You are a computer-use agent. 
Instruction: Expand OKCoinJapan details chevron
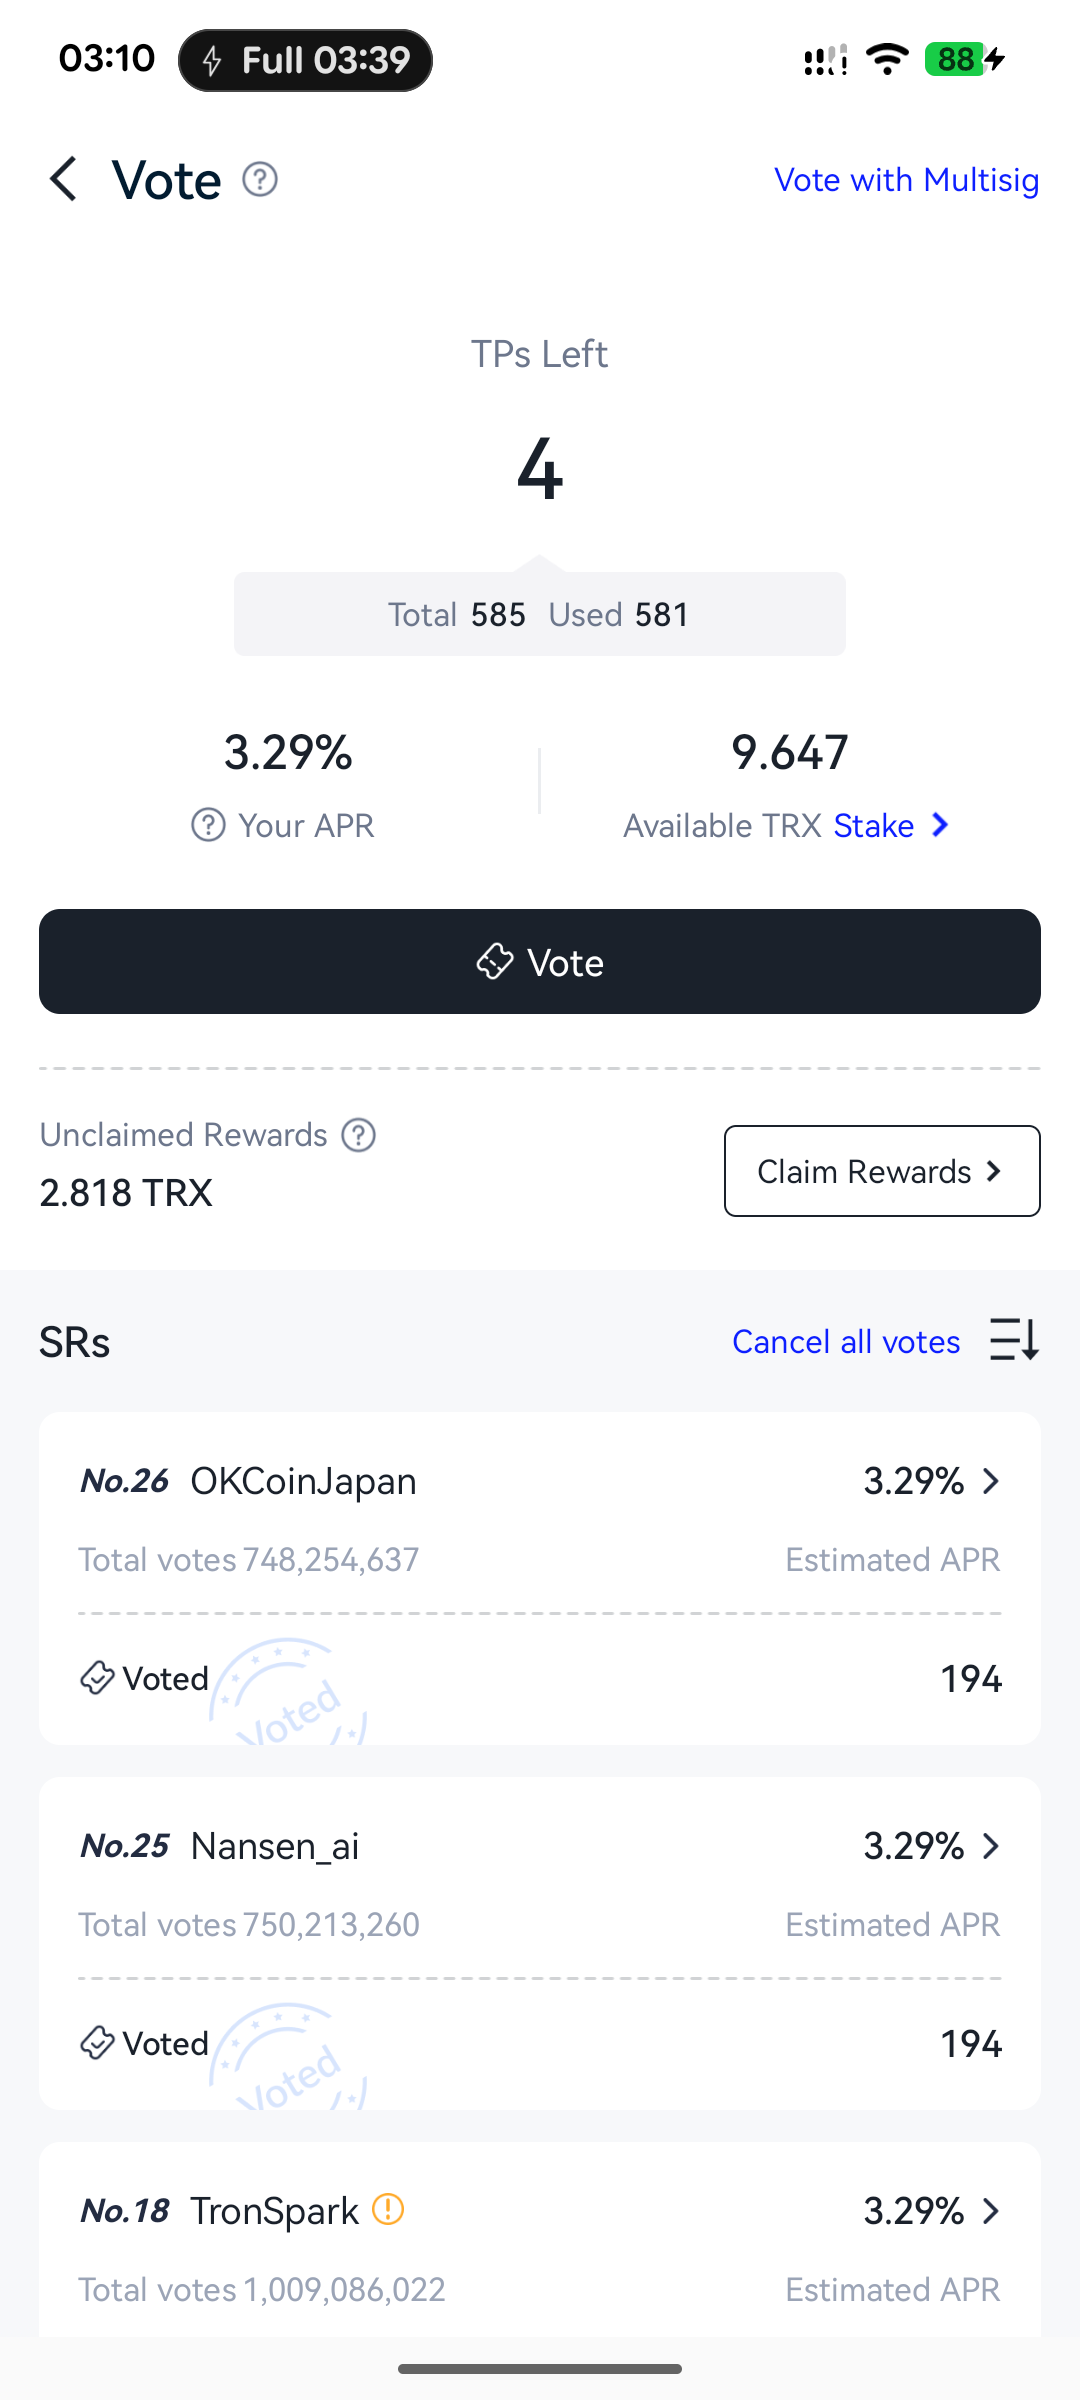coord(991,1481)
